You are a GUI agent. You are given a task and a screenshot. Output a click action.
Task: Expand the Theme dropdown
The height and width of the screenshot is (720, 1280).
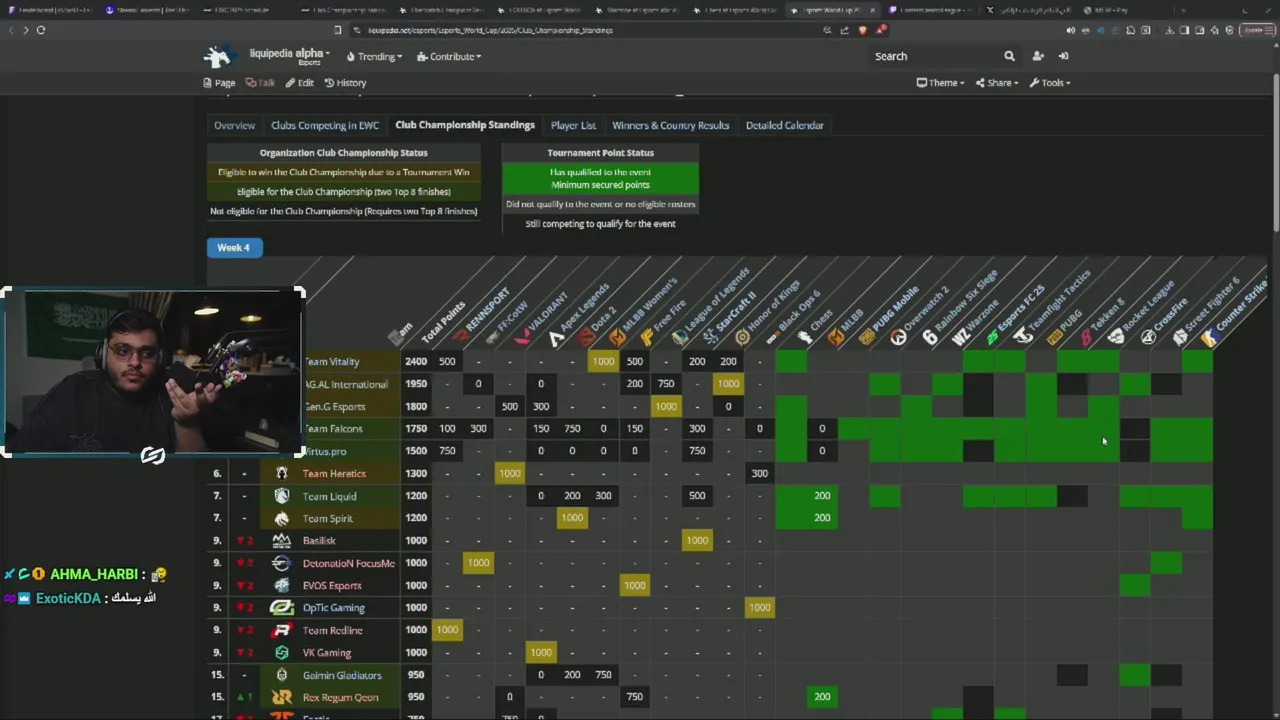(x=940, y=83)
